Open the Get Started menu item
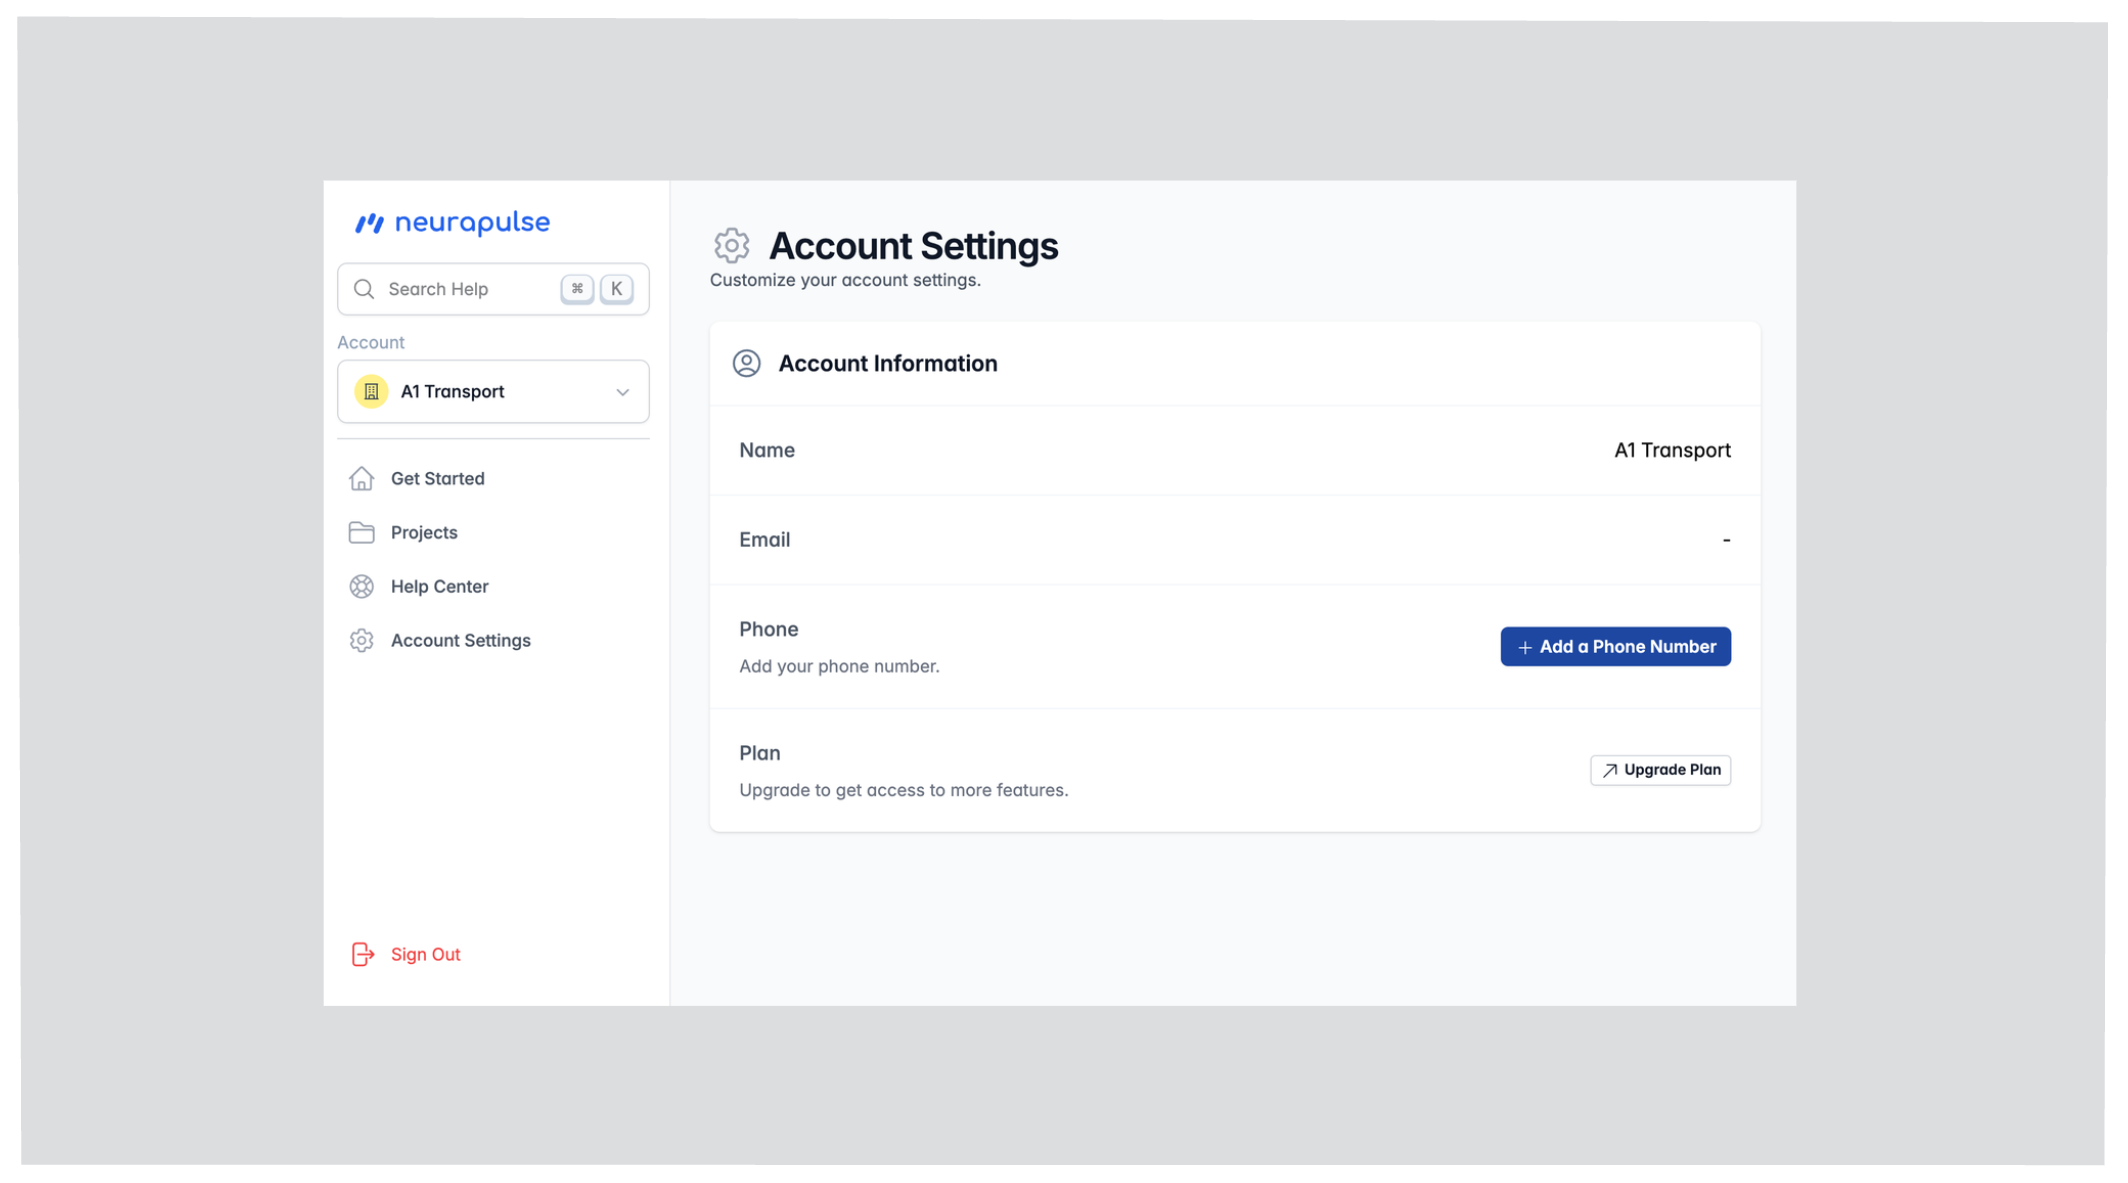This screenshot has height=1183, width=2128. tap(437, 479)
